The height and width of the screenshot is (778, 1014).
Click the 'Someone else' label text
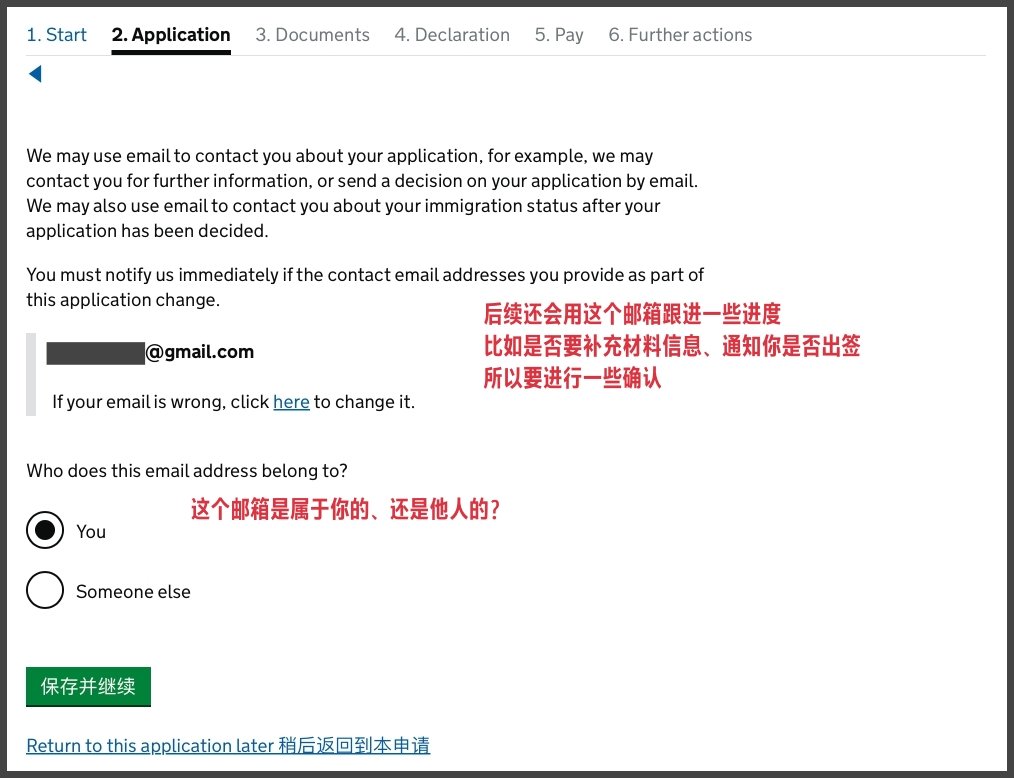pyautogui.click(x=133, y=592)
